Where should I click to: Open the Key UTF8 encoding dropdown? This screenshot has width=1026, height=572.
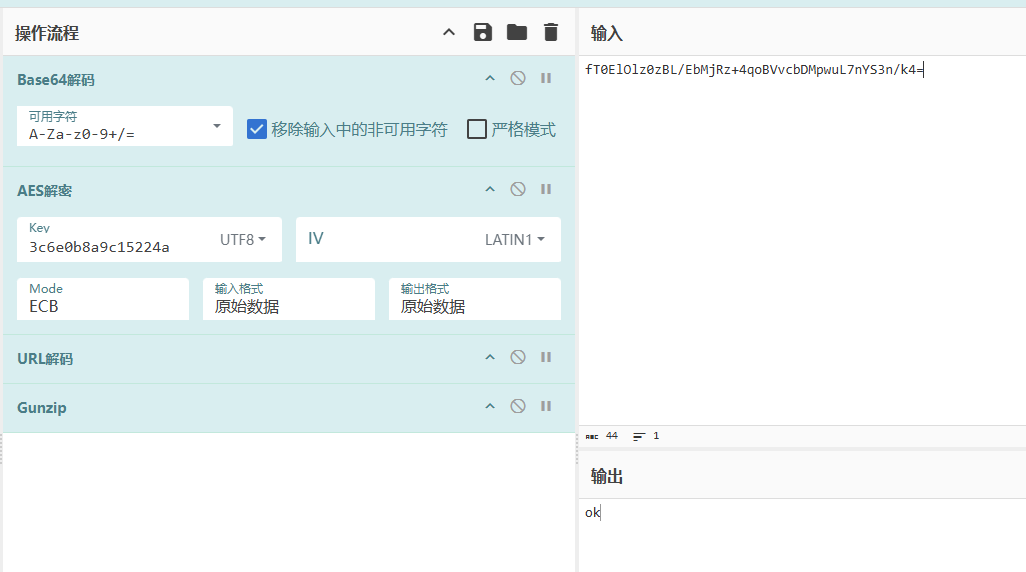[x=243, y=240]
